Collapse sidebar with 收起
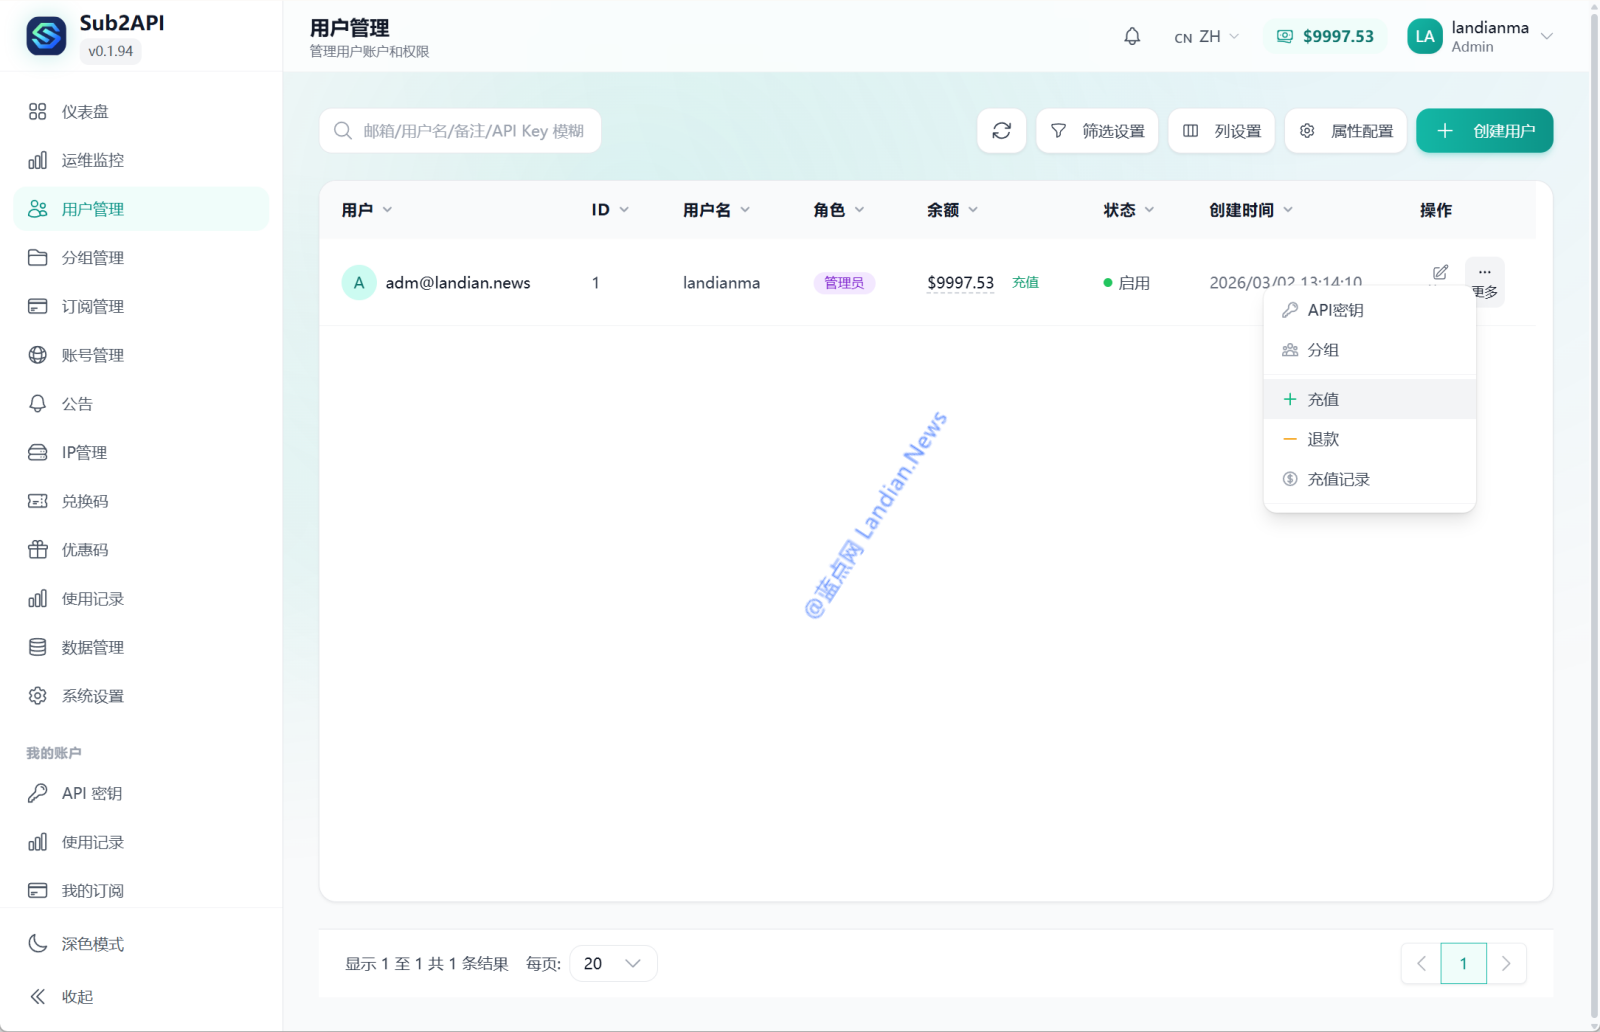The height and width of the screenshot is (1032, 1600). coord(76,997)
